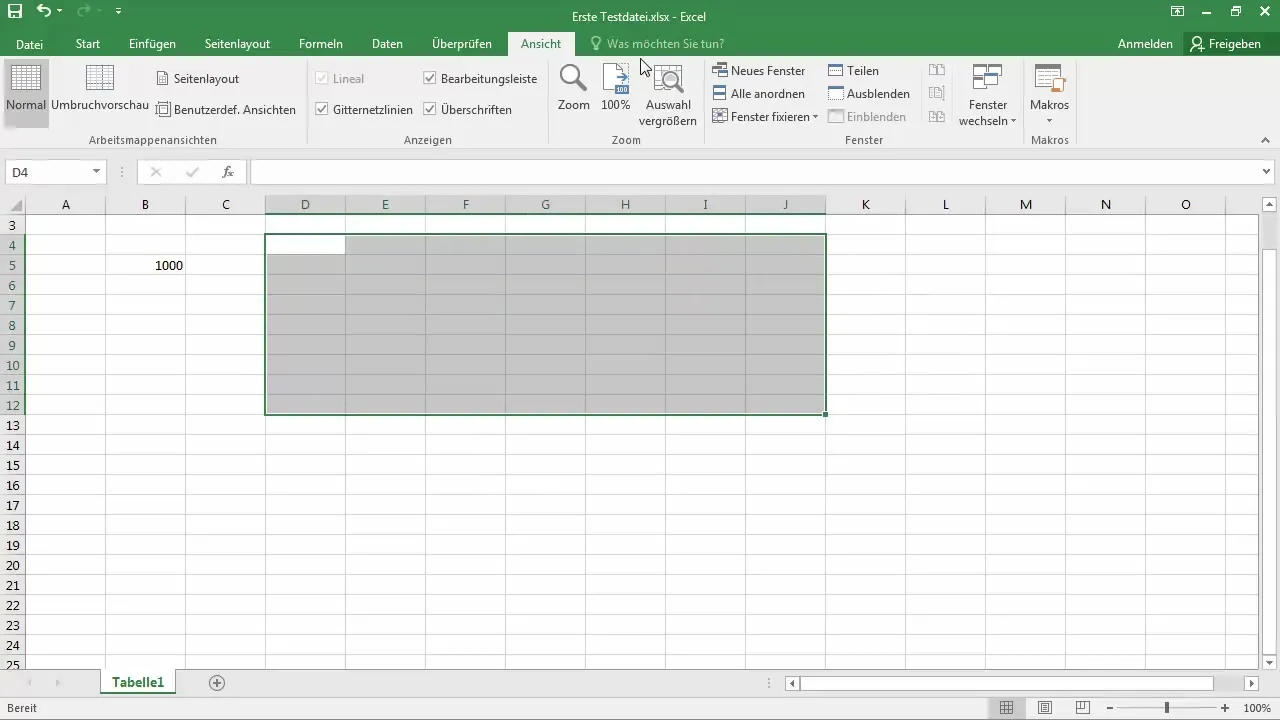The image size is (1280, 720).
Task: Click Anmelden to sign in
Action: coord(1145,44)
